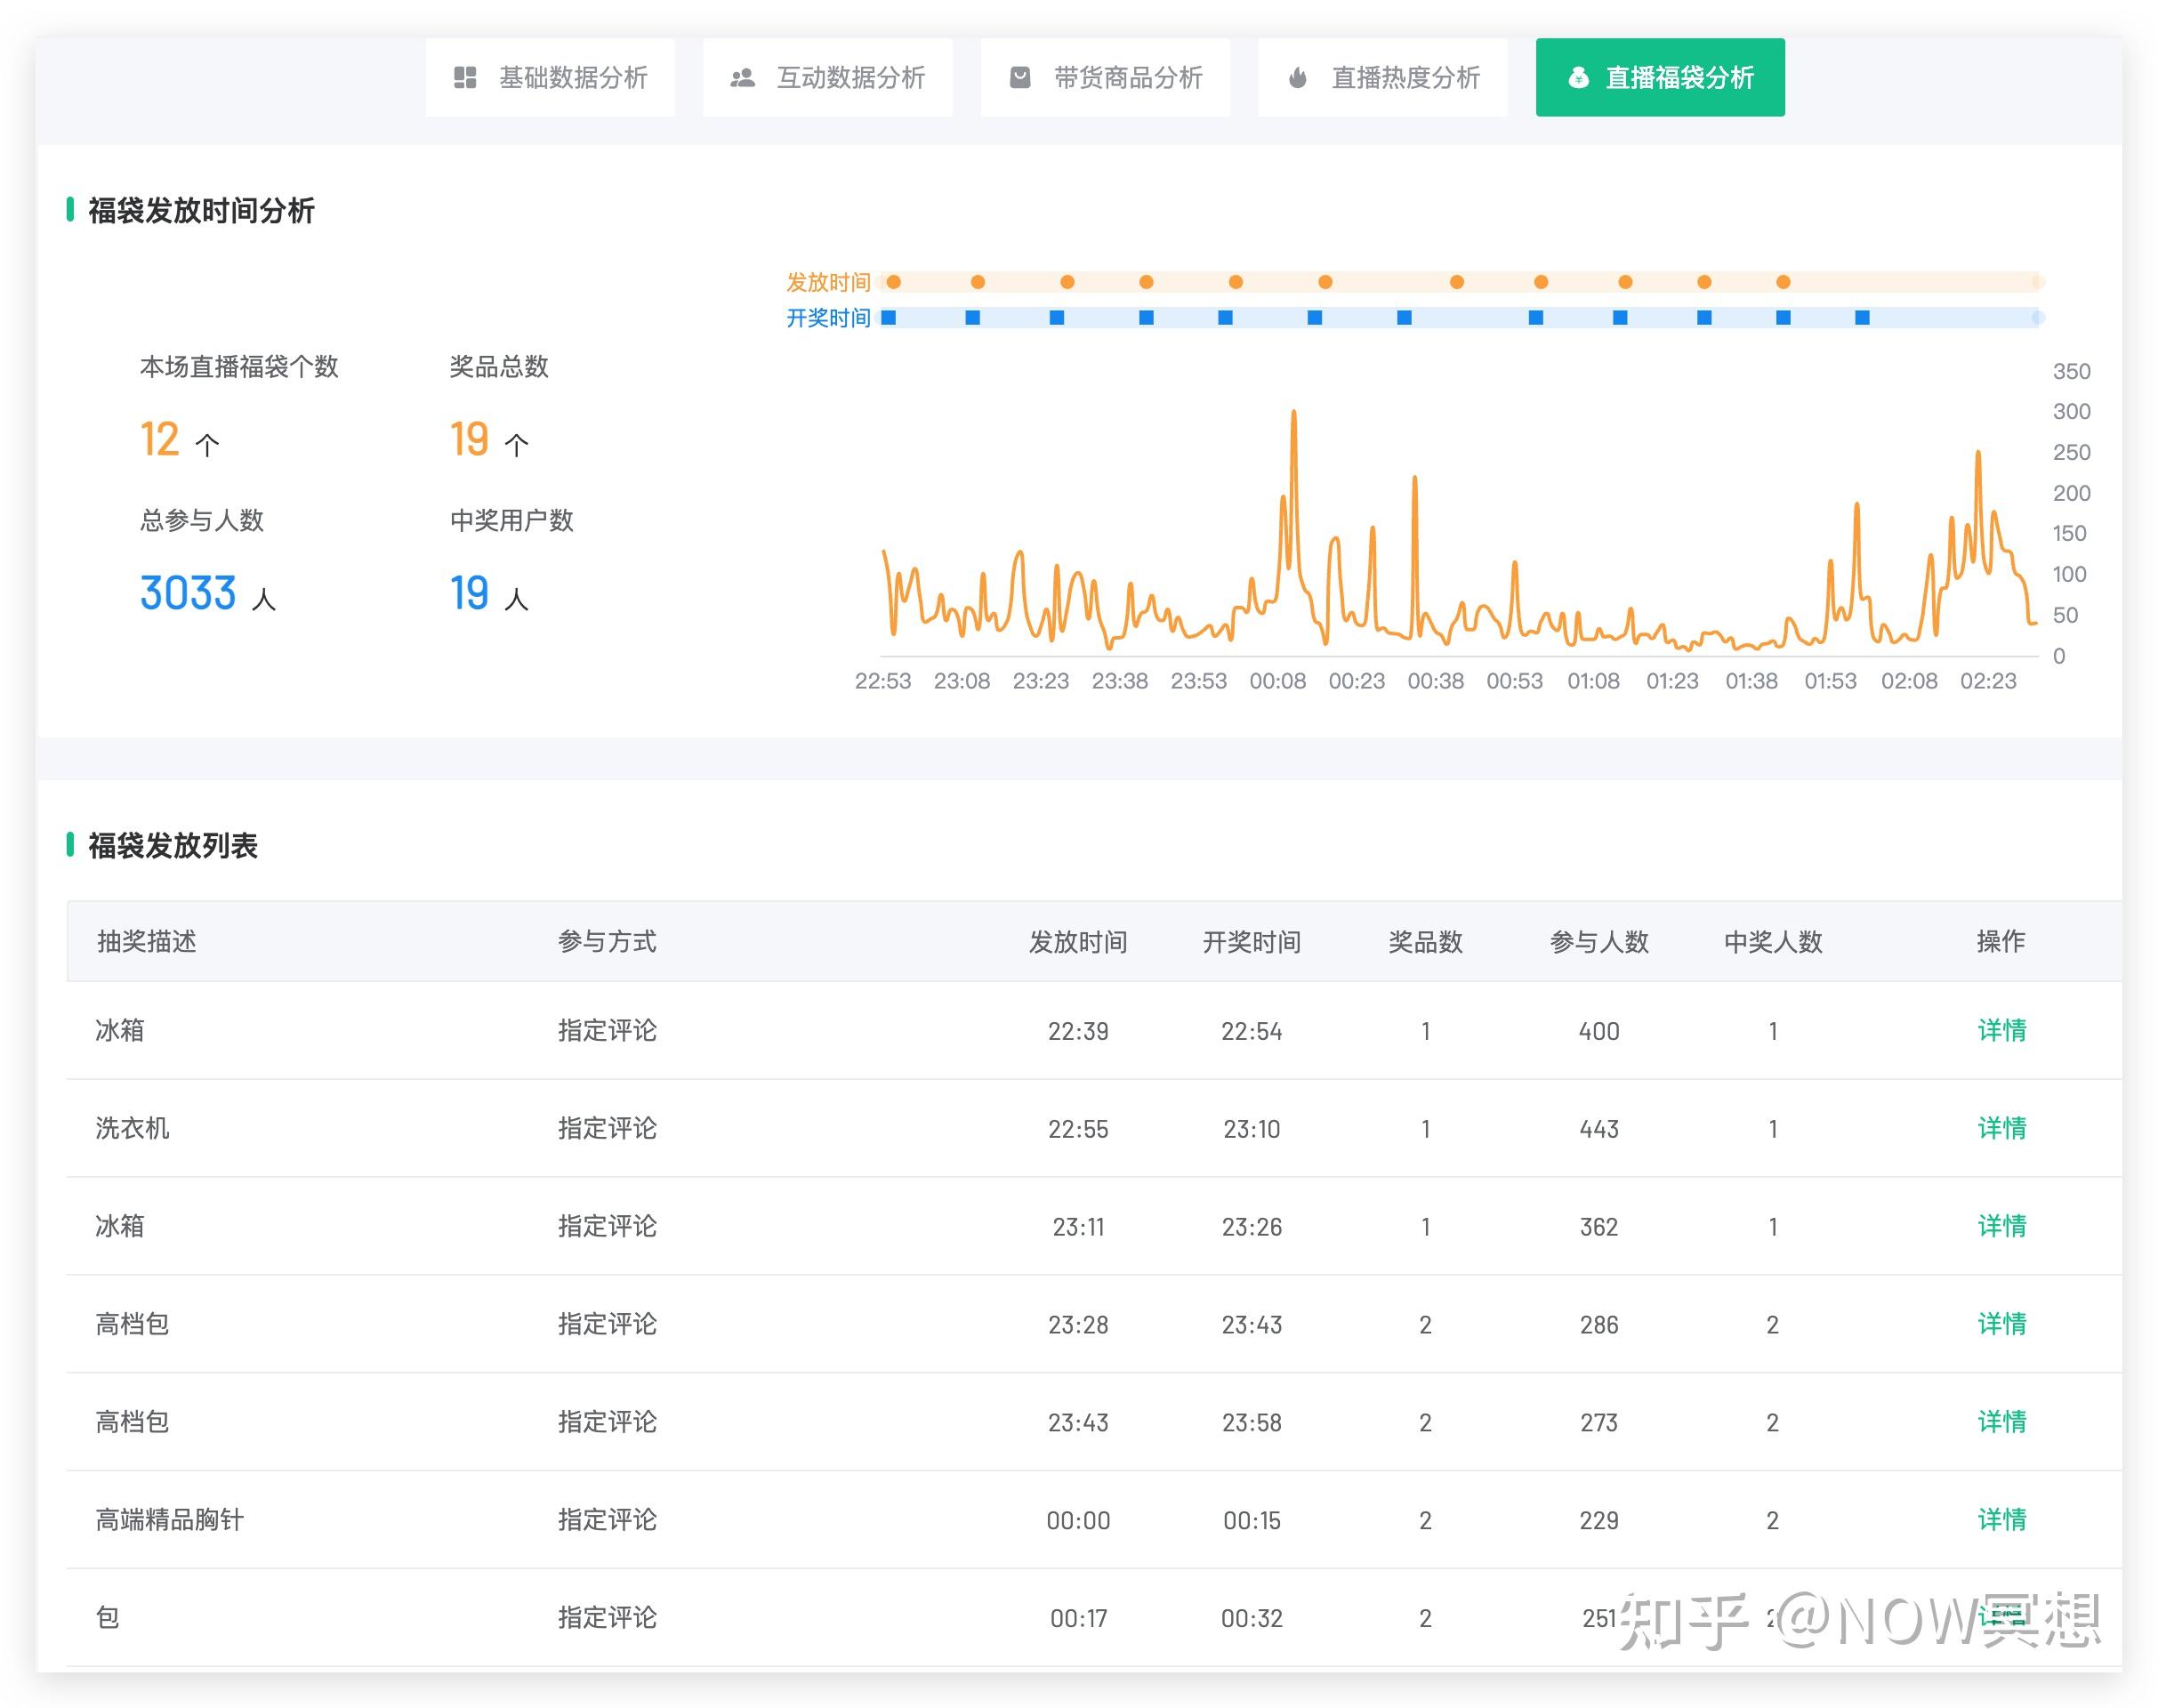Click the 中奖人数 column header
Image resolution: width=2158 pixels, height=1708 pixels.
[1773, 942]
